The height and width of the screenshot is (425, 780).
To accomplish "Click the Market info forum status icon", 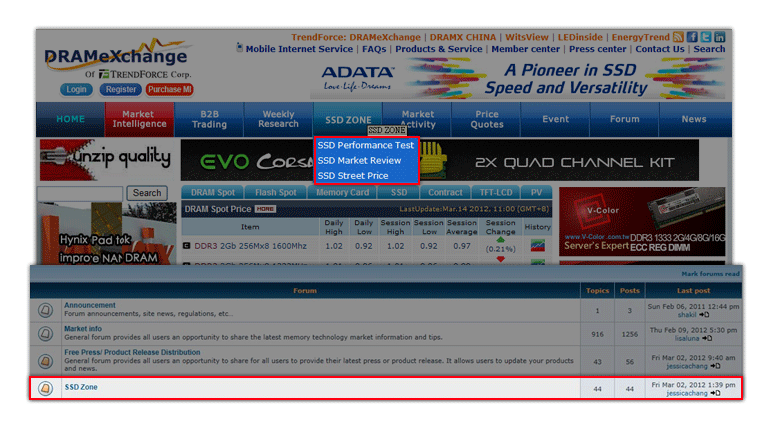I will coord(45,333).
